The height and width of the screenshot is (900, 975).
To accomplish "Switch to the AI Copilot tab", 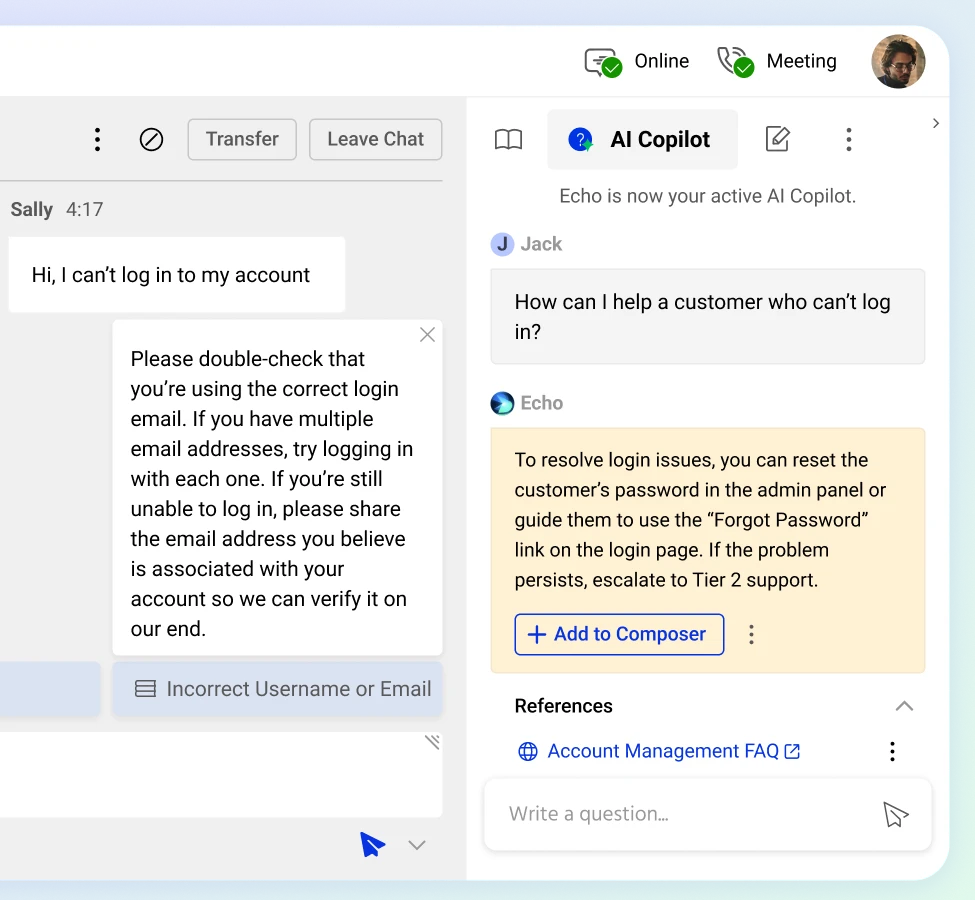I will [x=642, y=139].
